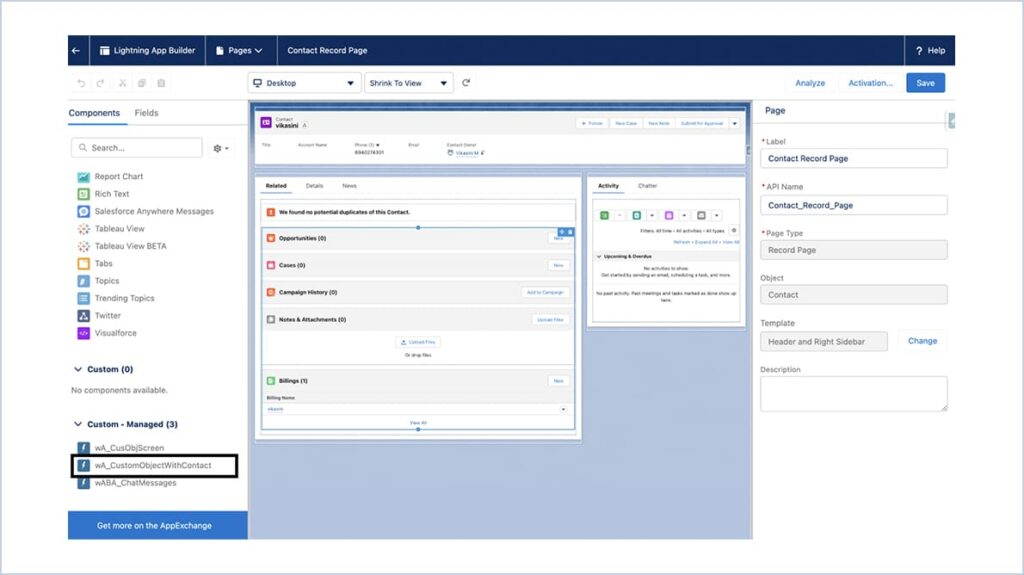Paste the component

tap(161, 83)
